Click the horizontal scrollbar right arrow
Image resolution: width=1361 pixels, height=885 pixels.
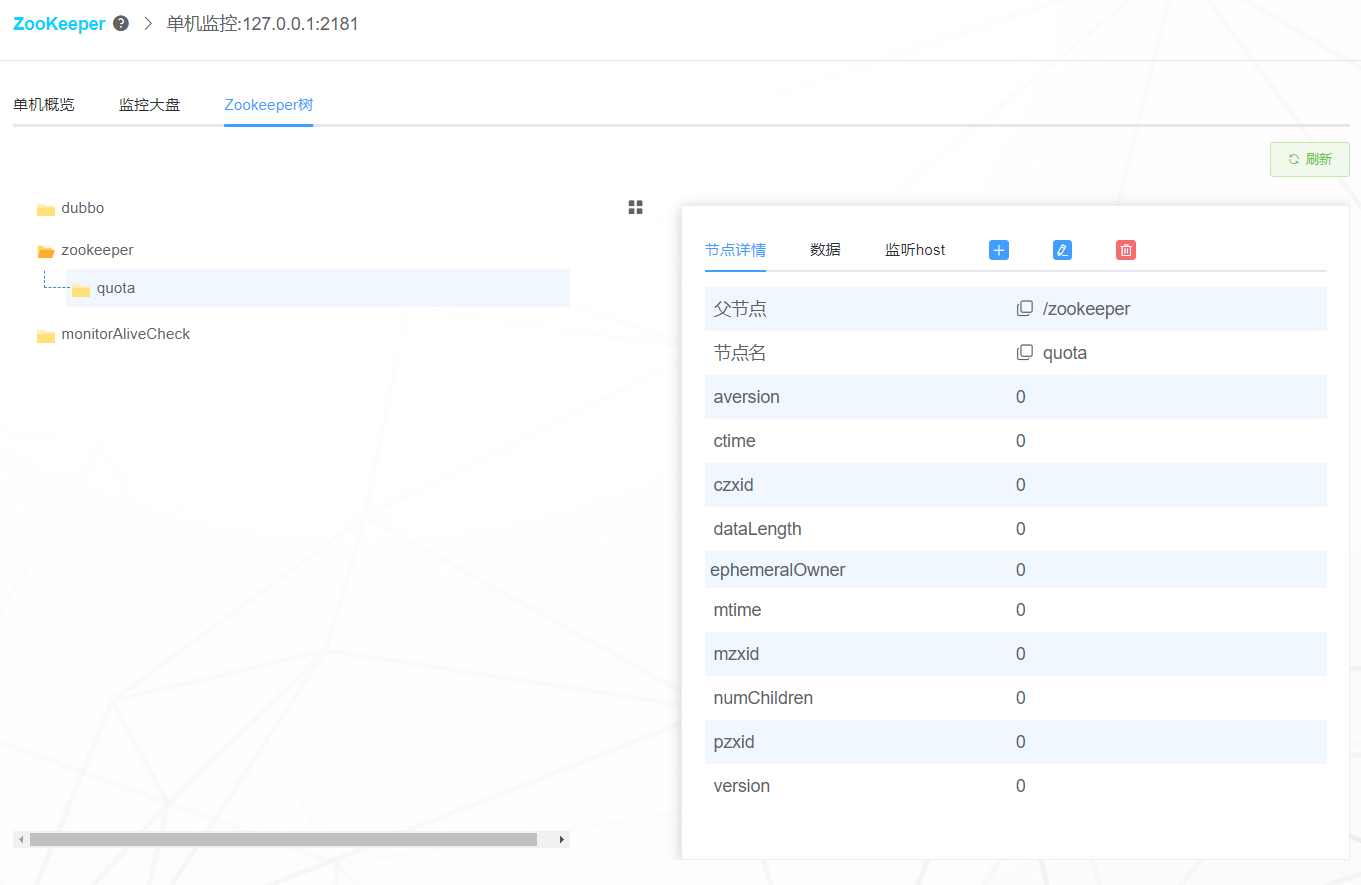[562, 840]
